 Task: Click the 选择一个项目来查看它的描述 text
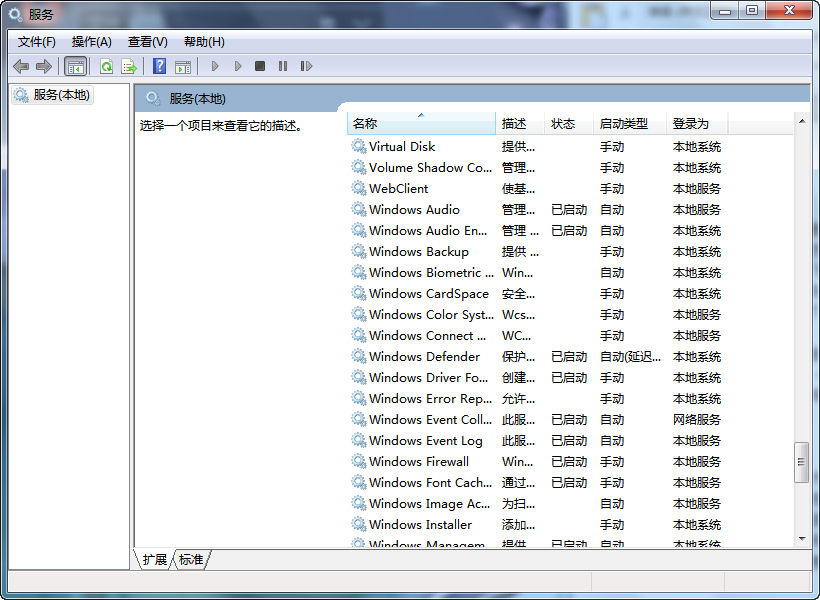[x=221, y=126]
